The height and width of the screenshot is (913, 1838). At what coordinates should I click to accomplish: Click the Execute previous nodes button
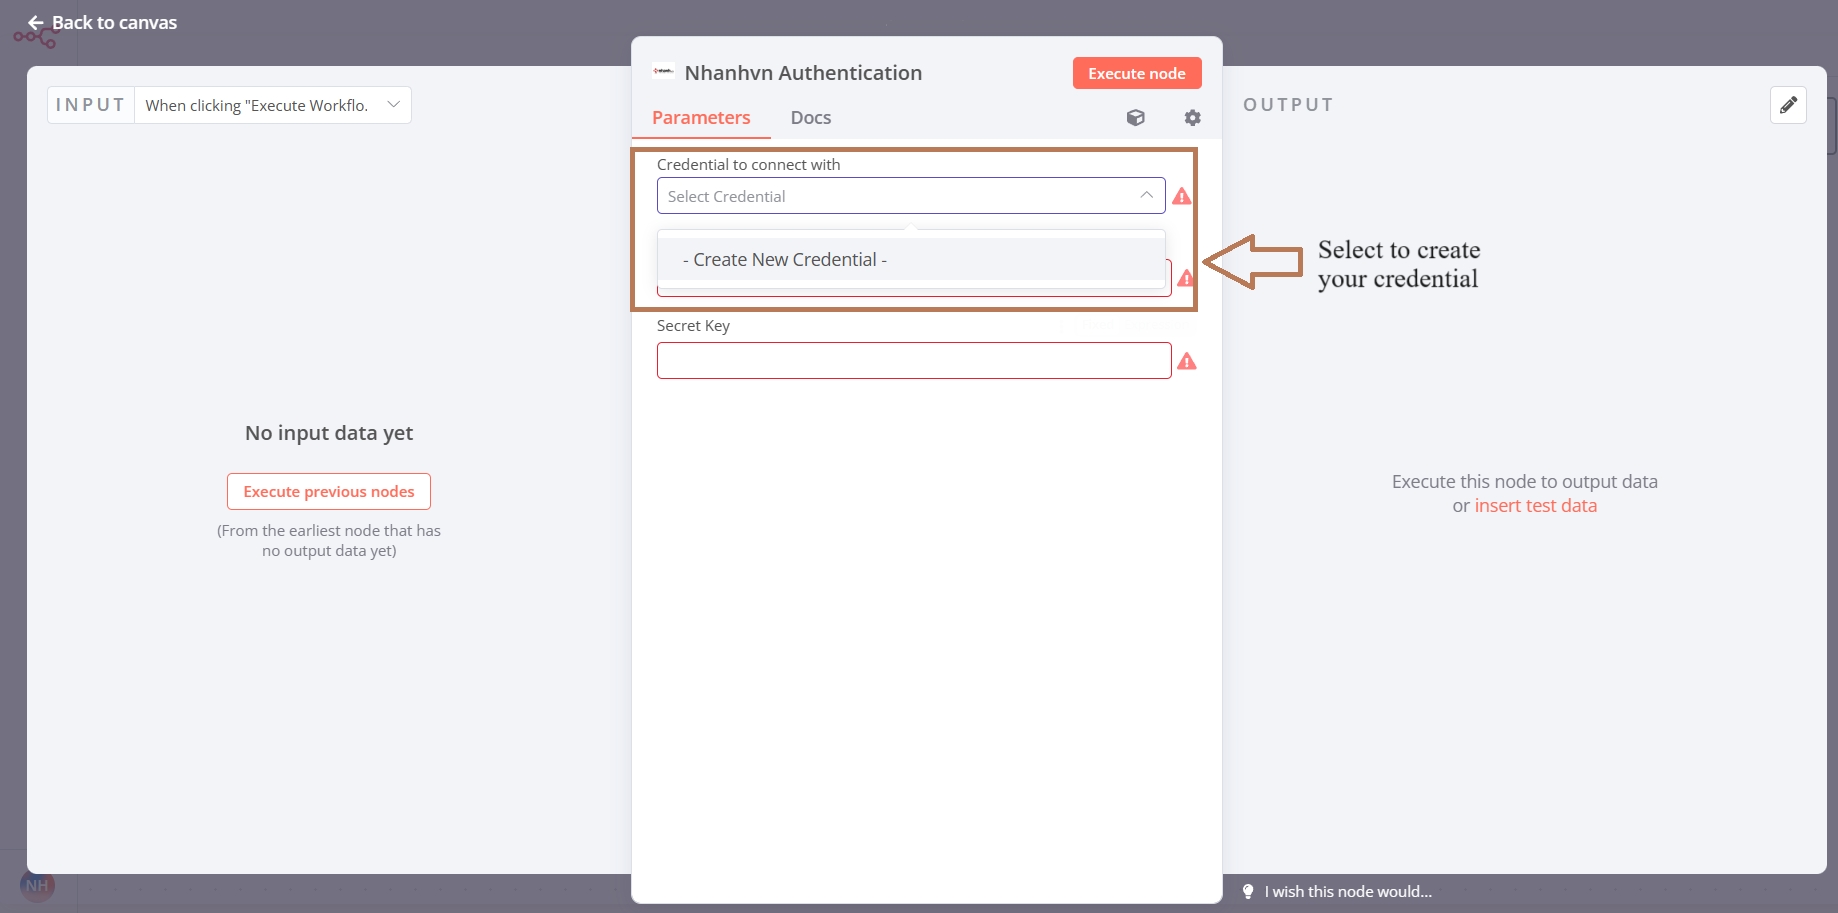[328, 492]
